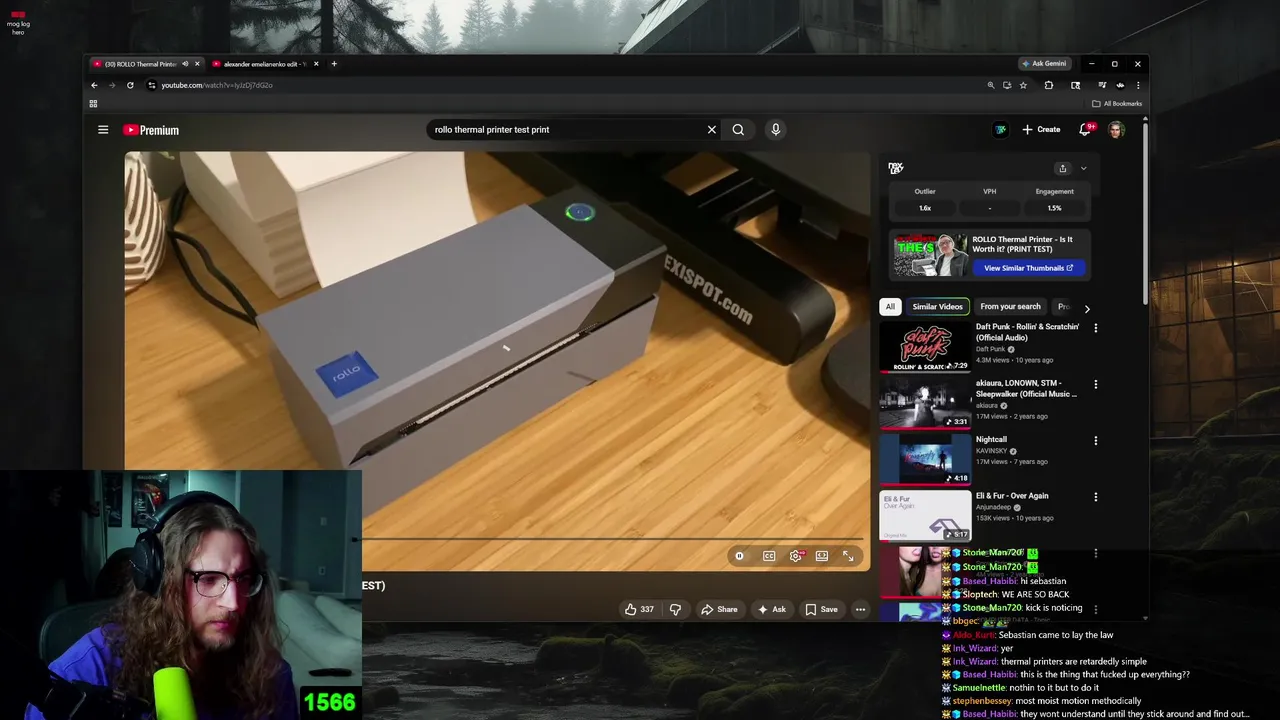Select the From your search chip
Screen dimensions: 1280x720
tap(1010, 307)
